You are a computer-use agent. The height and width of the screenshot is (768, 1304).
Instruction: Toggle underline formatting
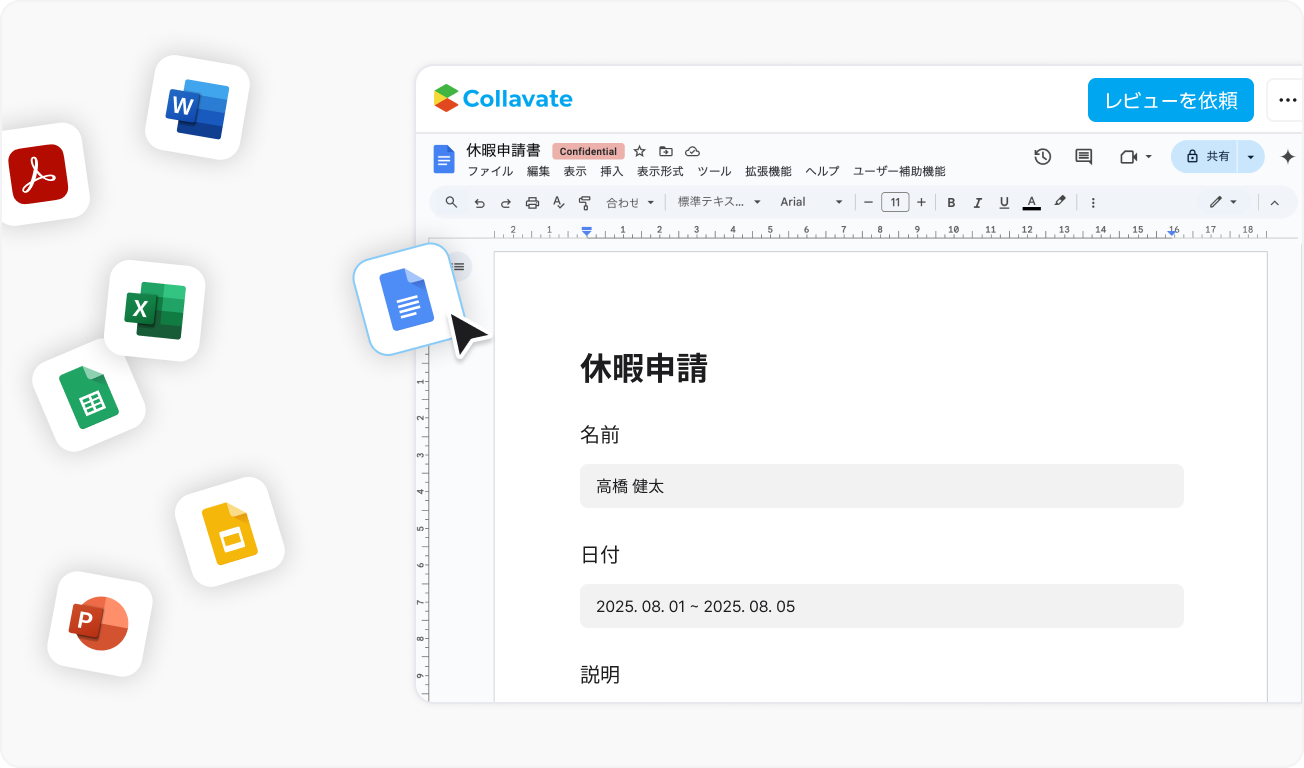click(1004, 202)
